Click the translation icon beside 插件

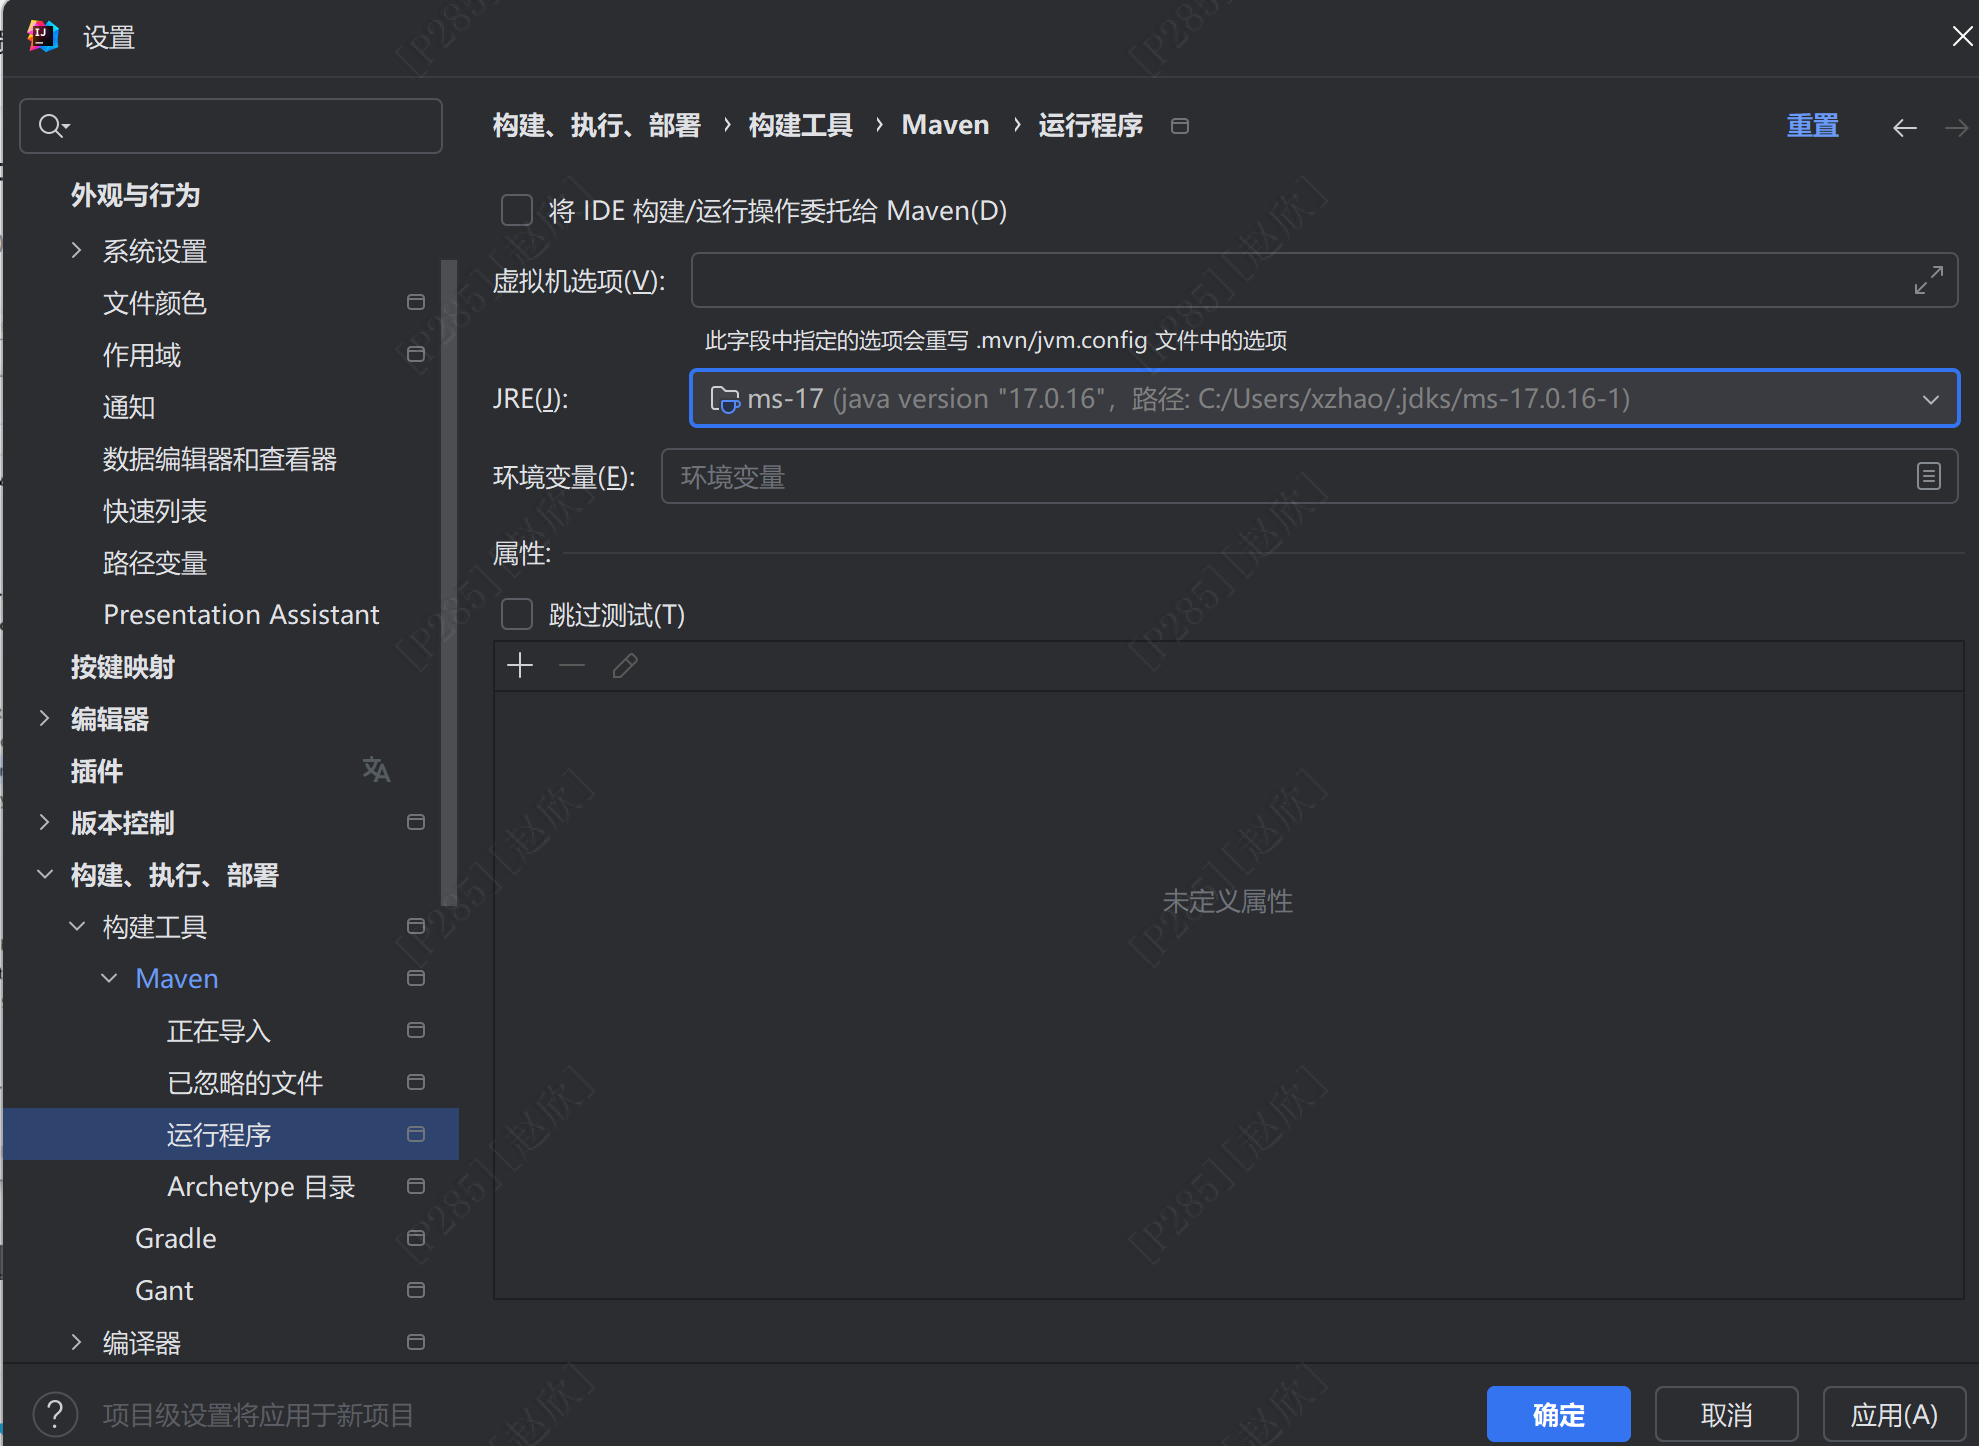[x=376, y=770]
